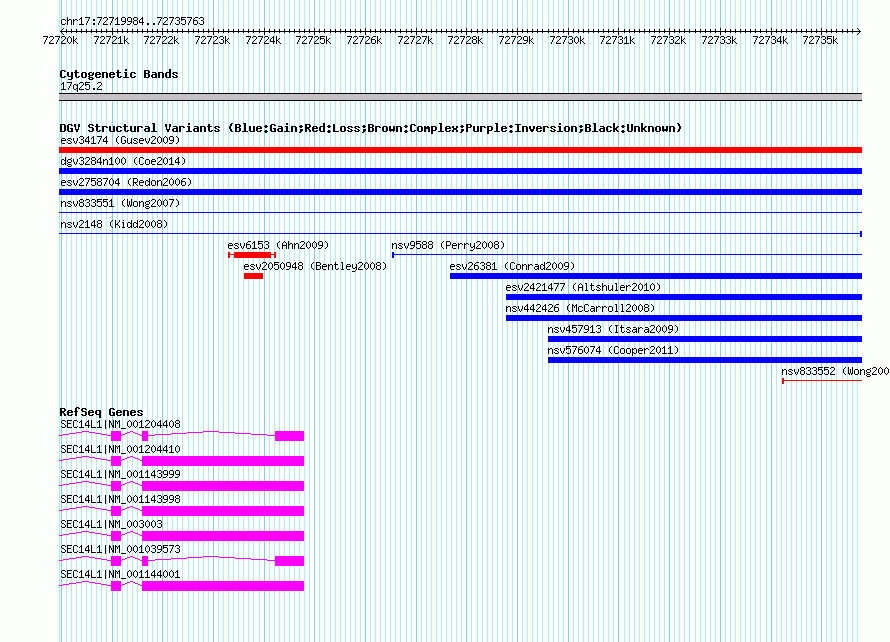Open the nsv833551 (Wong2007) variant line
This screenshot has height=642, width=890.
(460, 213)
